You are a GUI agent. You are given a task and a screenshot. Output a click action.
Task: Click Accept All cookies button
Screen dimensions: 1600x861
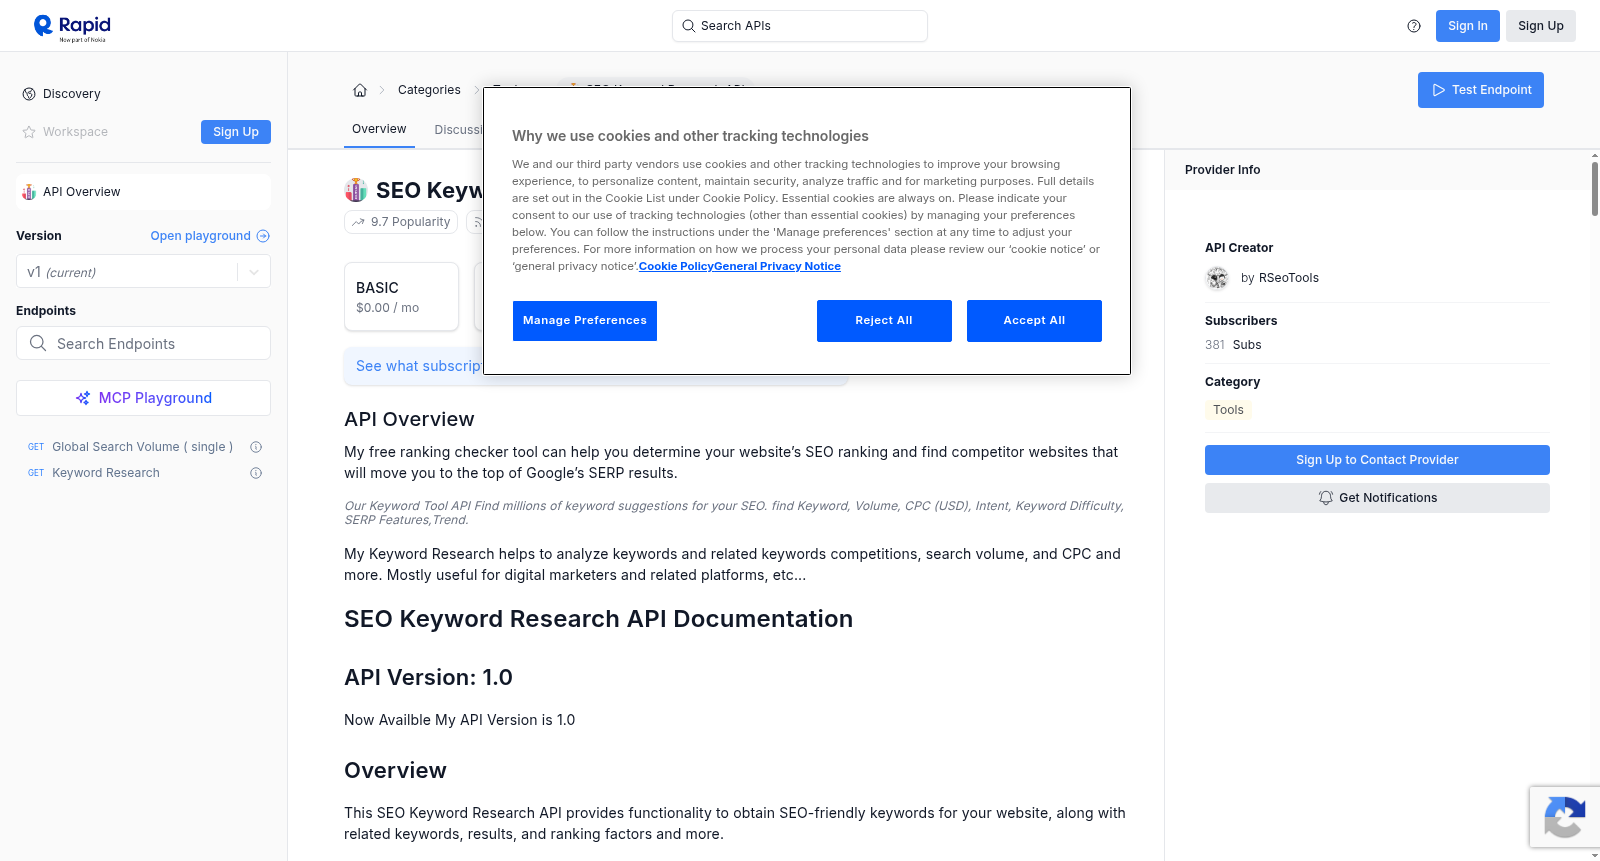(1034, 321)
